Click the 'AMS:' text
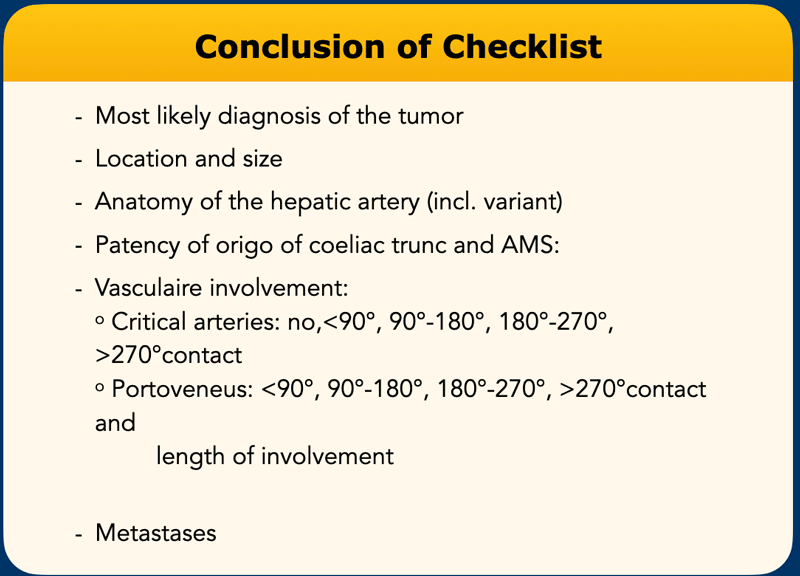The image size is (800, 576). [530, 245]
